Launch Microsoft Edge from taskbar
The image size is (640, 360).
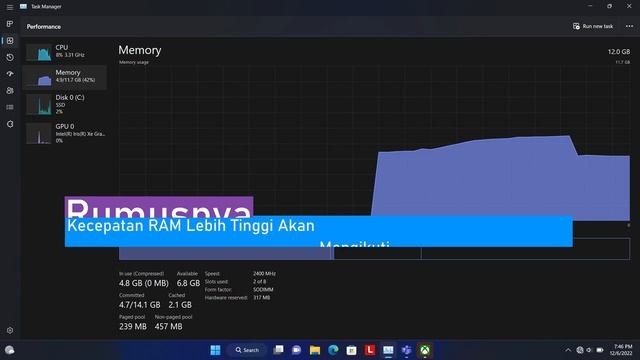pyautogui.click(x=333, y=350)
